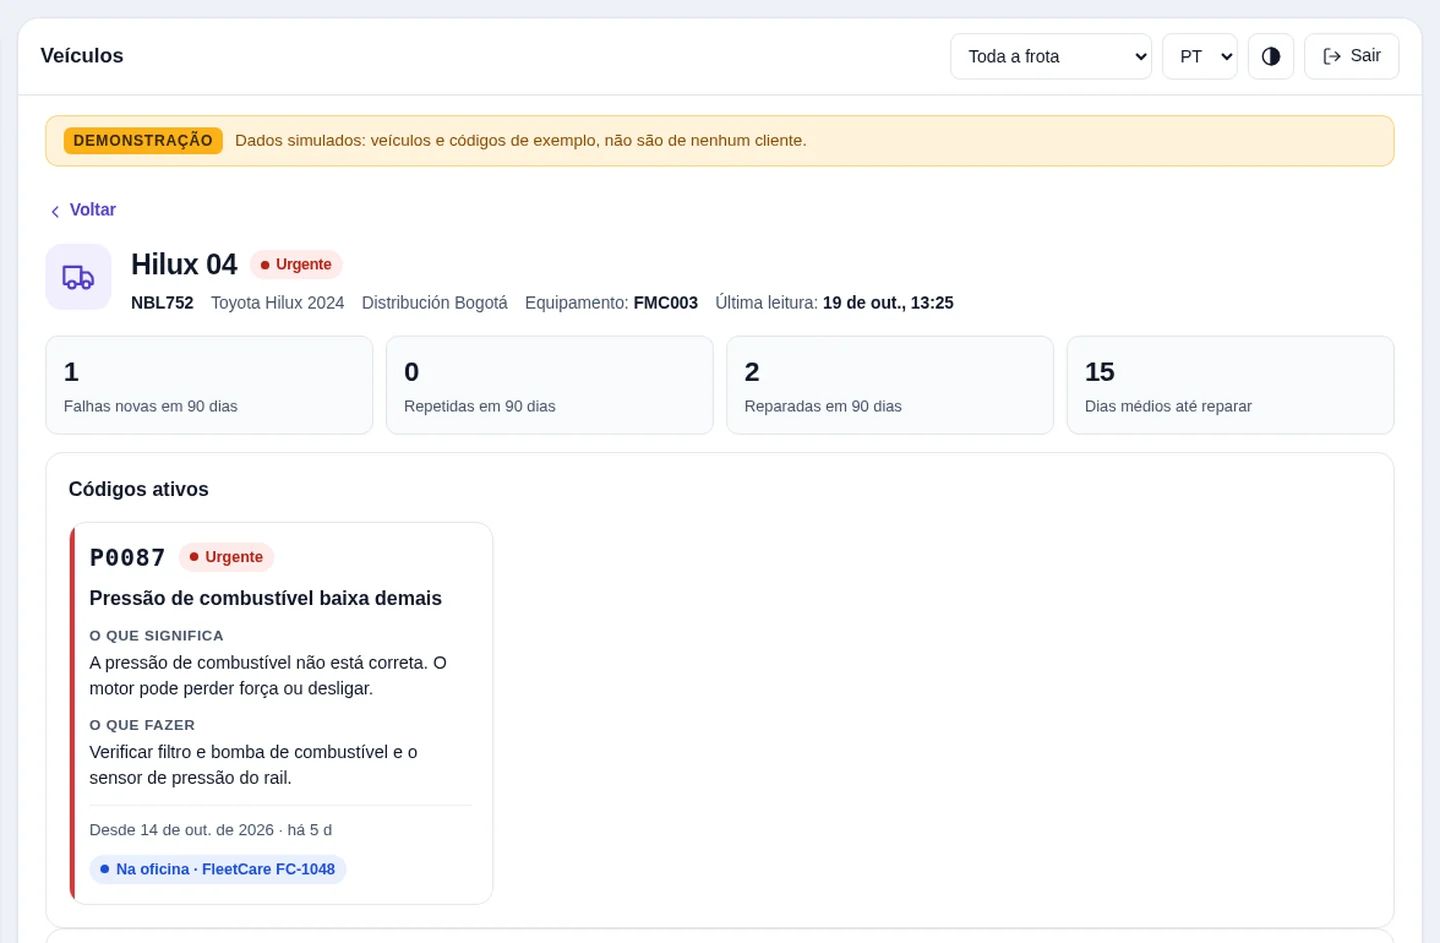1440x943 pixels.
Task: Log out with the Sair button
Action: (1351, 56)
